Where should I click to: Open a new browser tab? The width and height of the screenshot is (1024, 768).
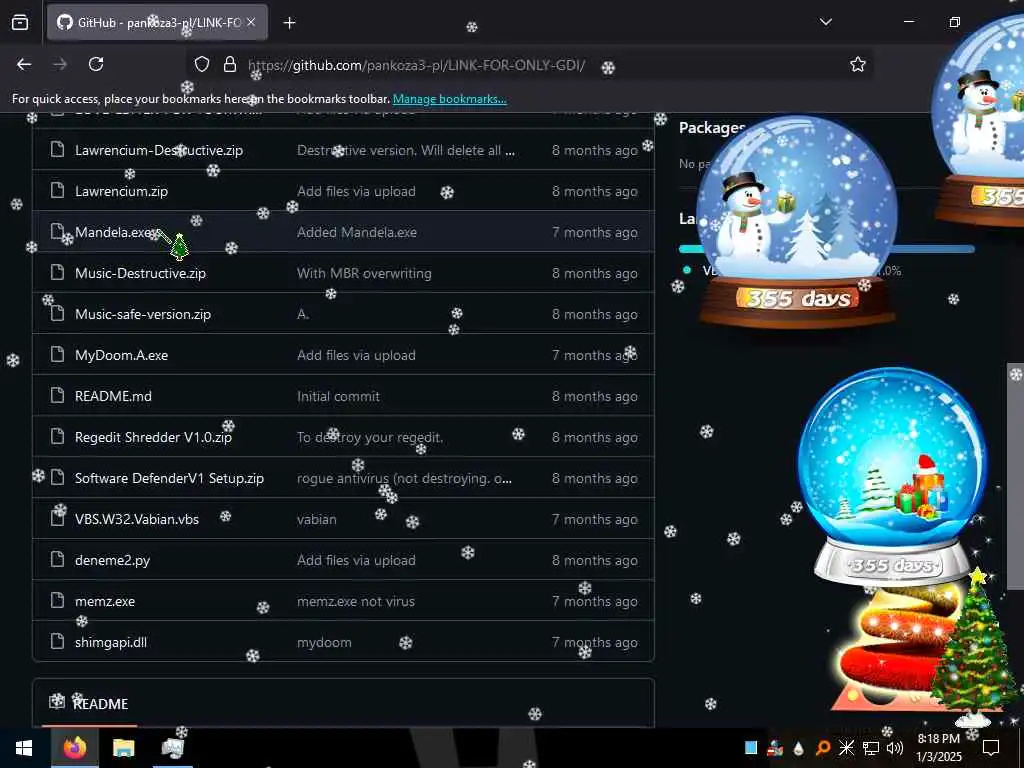(x=289, y=23)
